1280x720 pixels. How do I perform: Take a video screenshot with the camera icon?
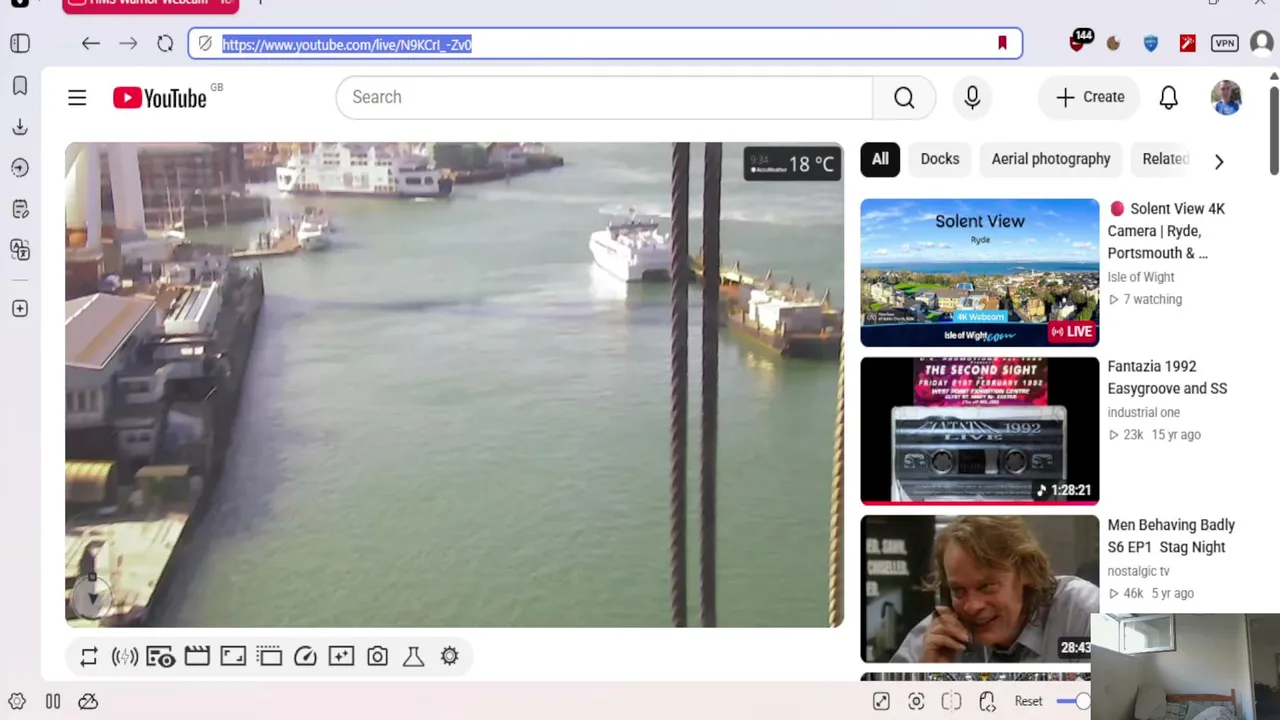point(377,656)
